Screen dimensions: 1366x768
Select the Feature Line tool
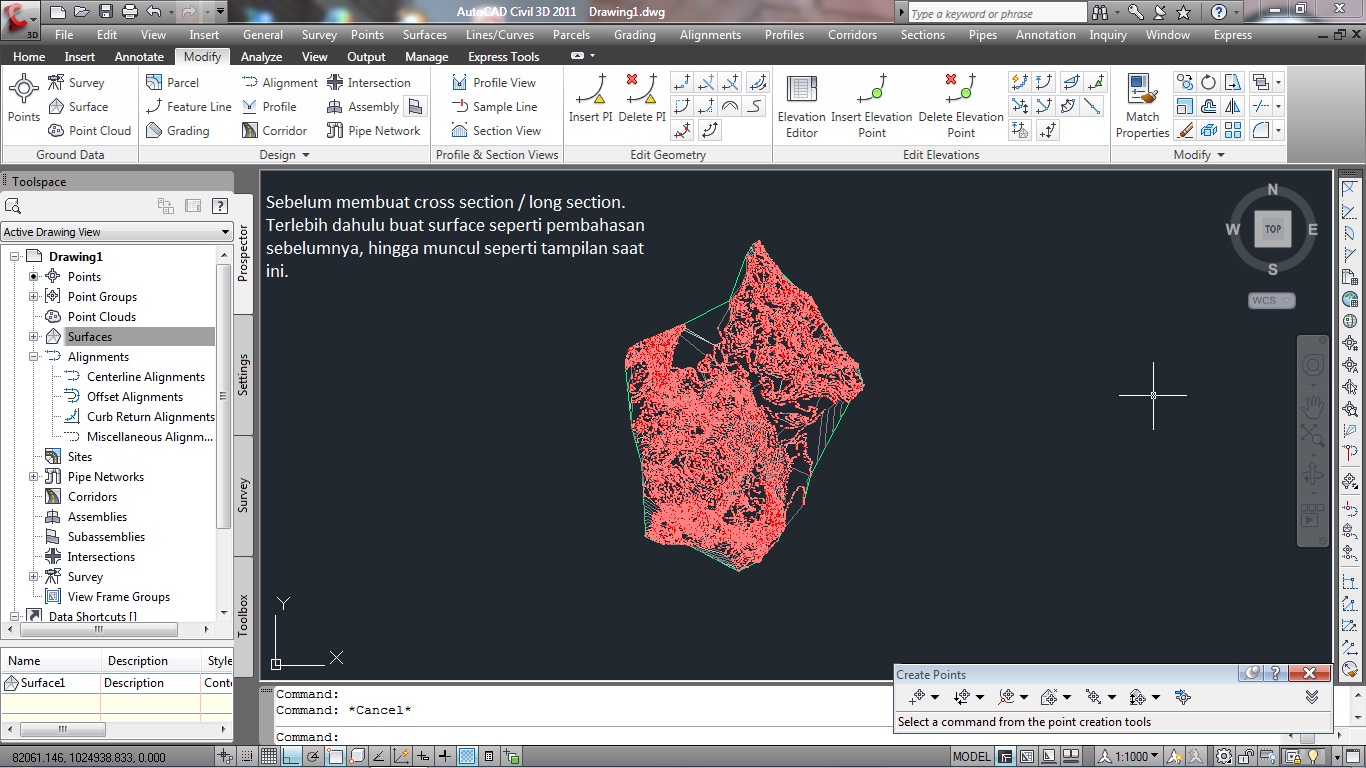188,107
